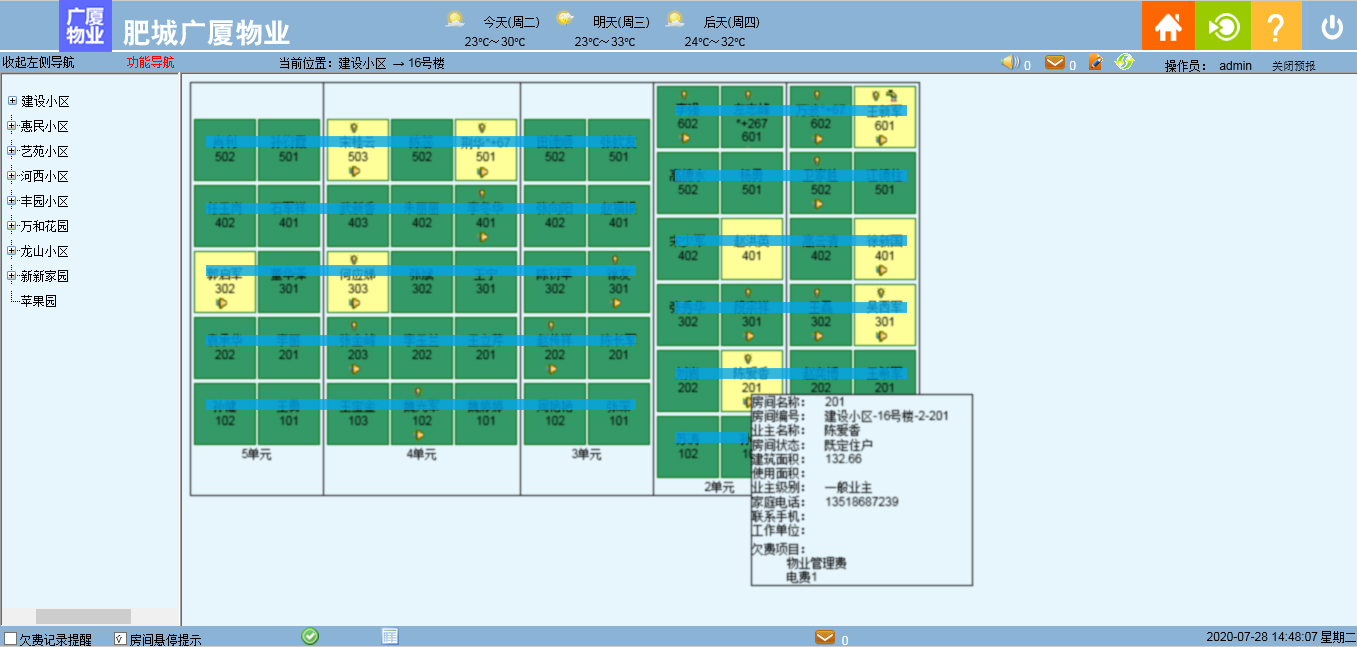Expand the 艺苑小区 tree node
The width and height of the screenshot is (1357, 647).
coord(12,151)
